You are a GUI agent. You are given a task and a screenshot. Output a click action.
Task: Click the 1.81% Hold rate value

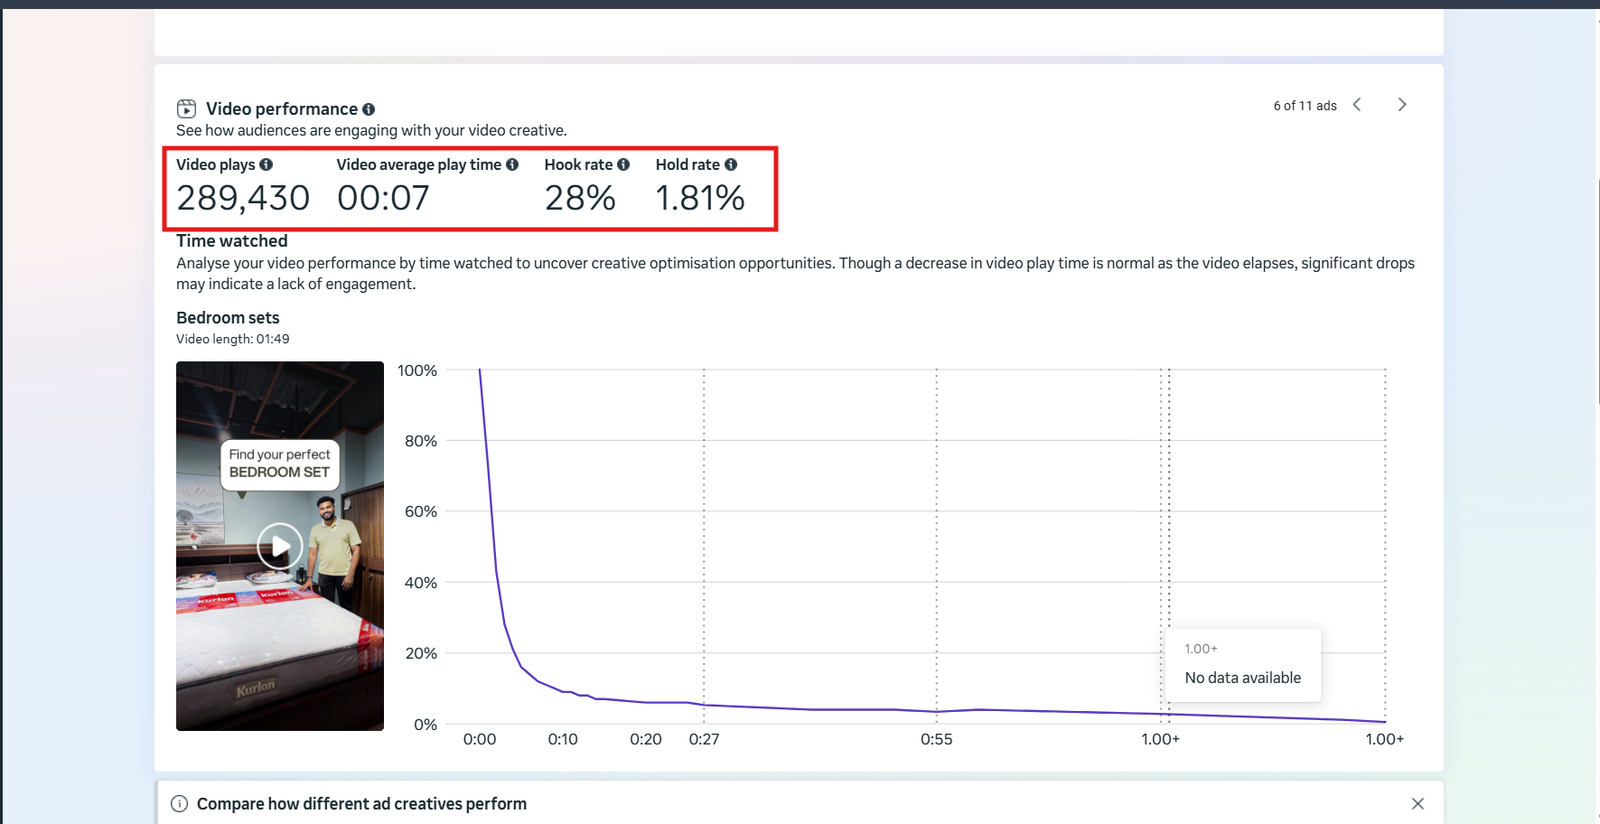pyautogui.click(x=700, y=198)
